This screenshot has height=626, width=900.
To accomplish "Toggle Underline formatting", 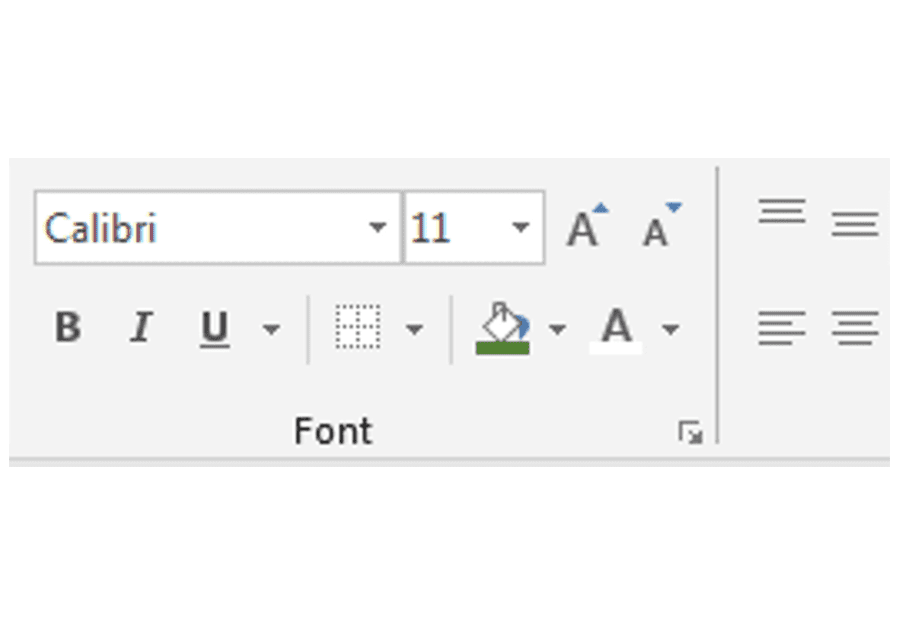I will (215, 329).
